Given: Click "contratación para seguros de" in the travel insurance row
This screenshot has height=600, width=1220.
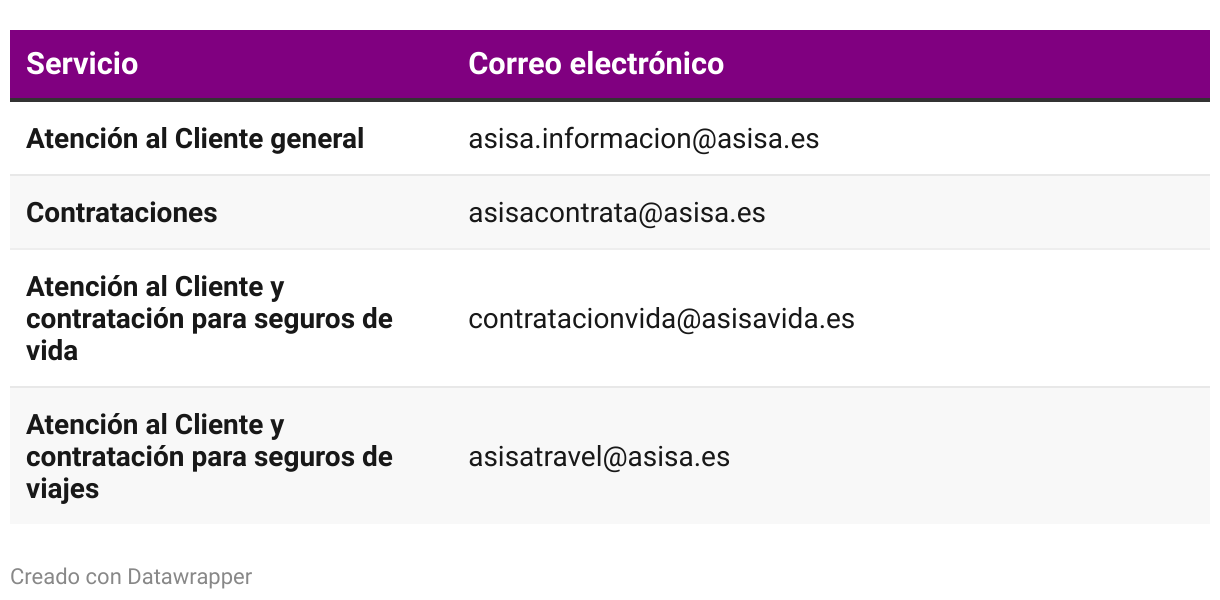Looking at the screenshot, I should pyautogui.click(x=209, y=457).
